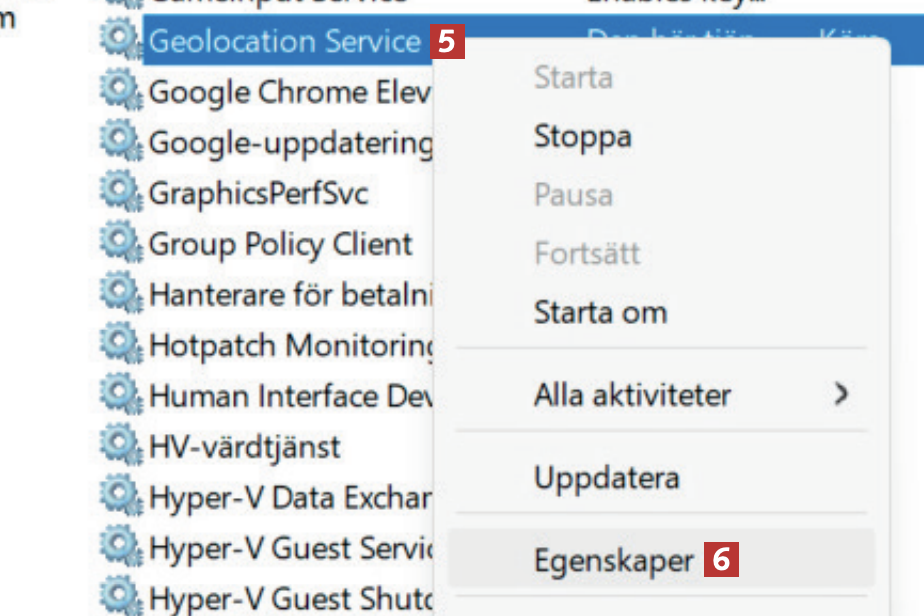The image size is (924, 616).
Task: Select the Hyper-V Data Exchange gear icon
Action: [118, 497]
